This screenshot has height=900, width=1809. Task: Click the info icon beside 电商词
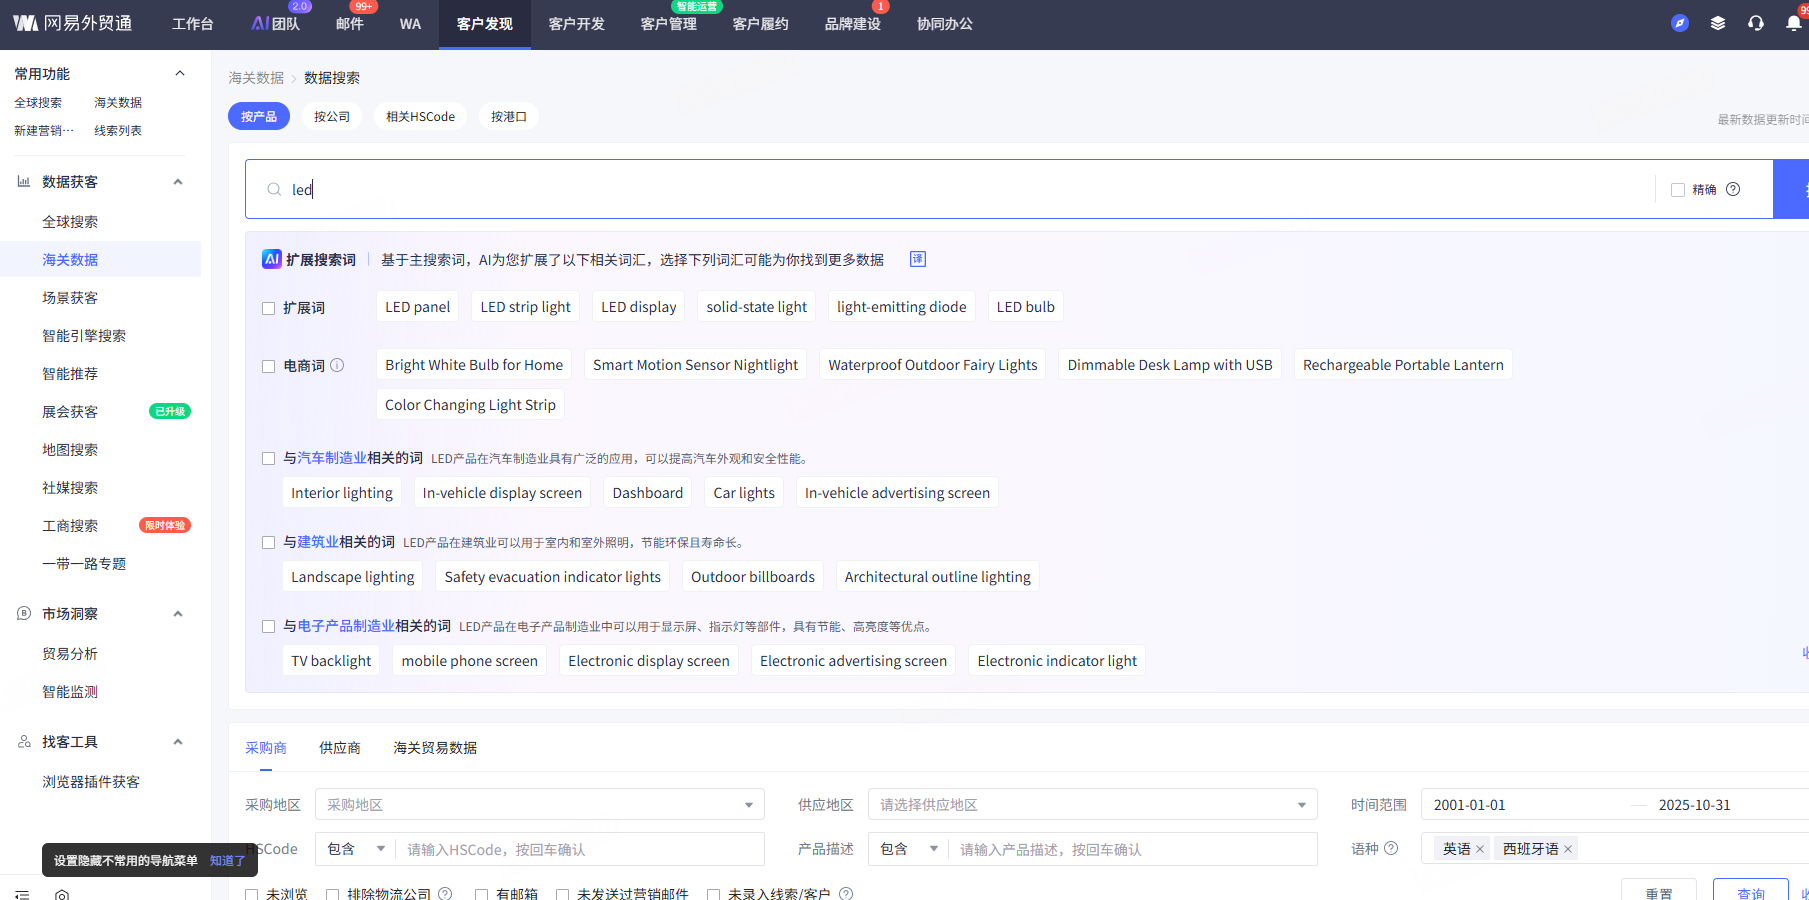coord(337,365)
